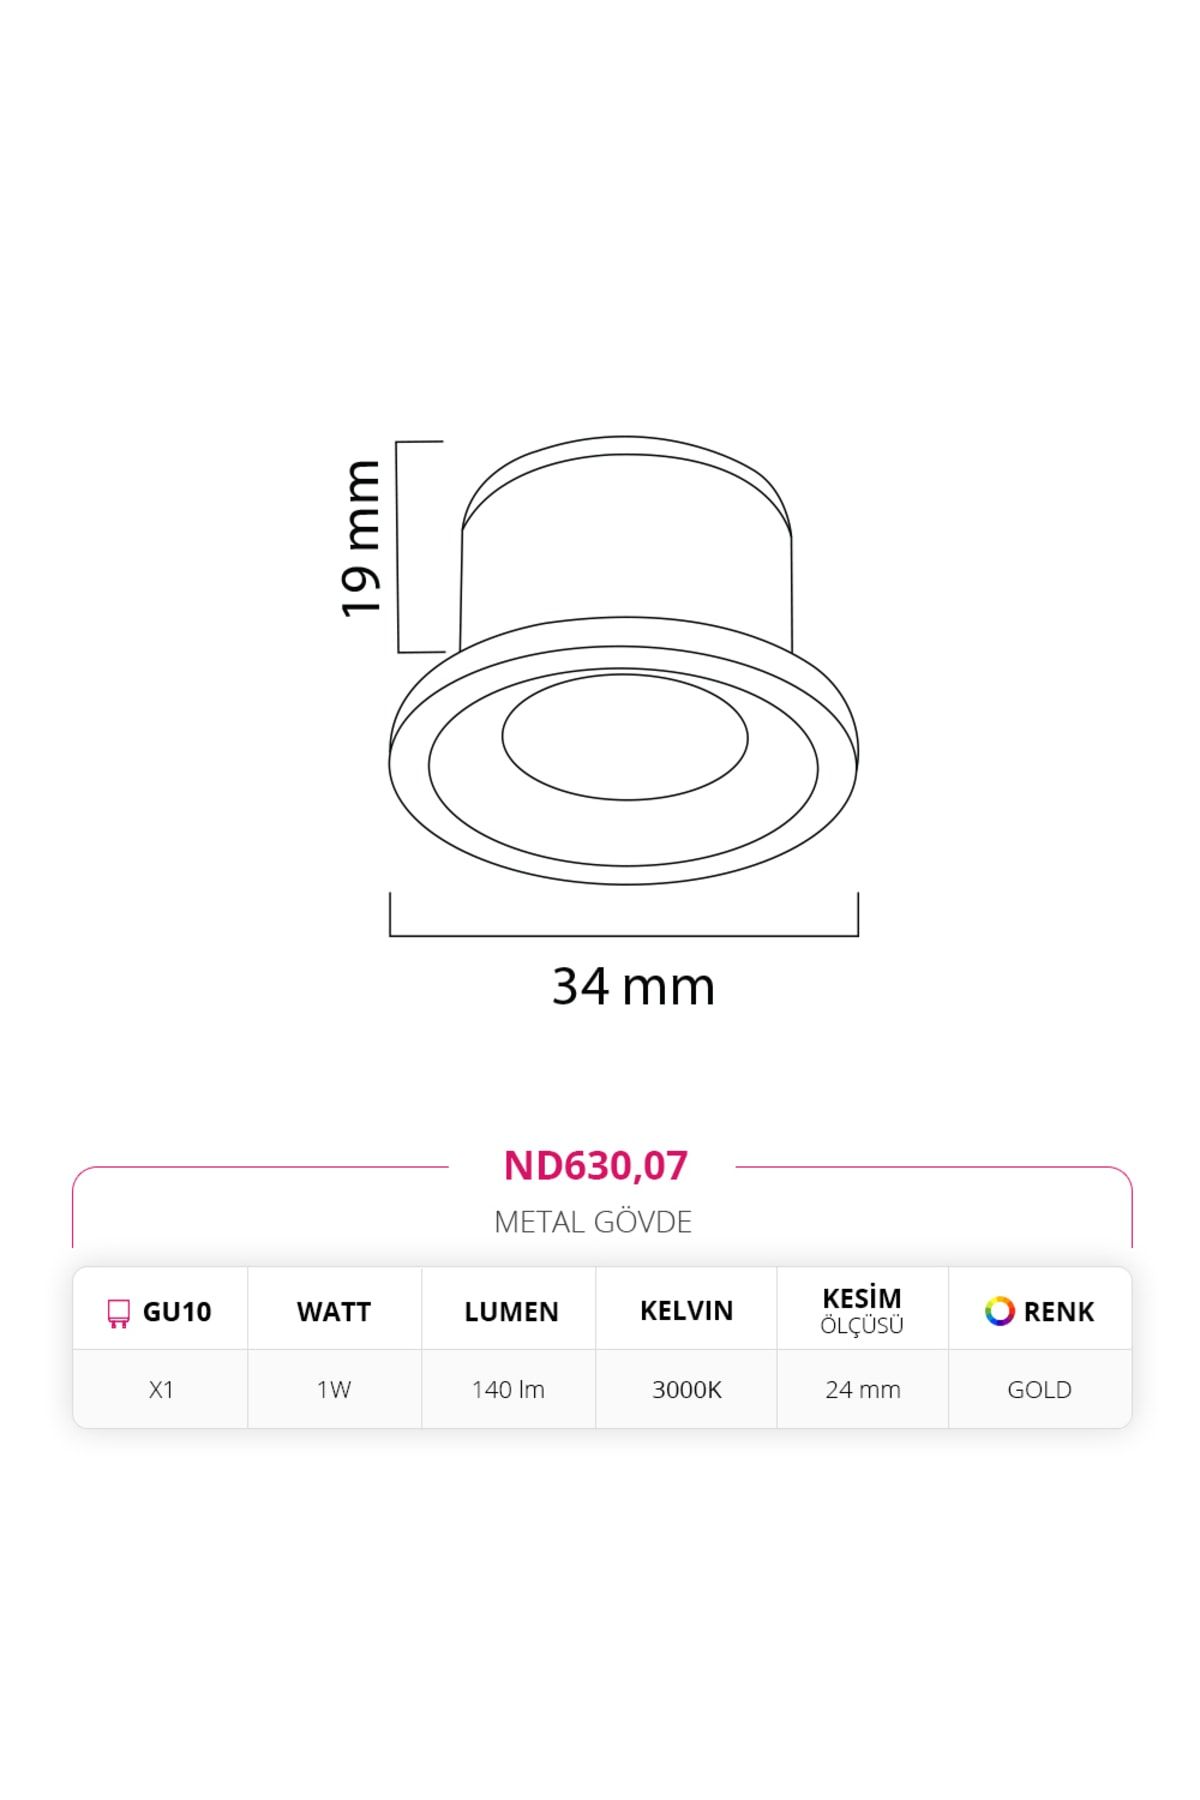Click the GU10 column header
Viewport: 1200px width, 1800px height.
tap(160, 1311)
